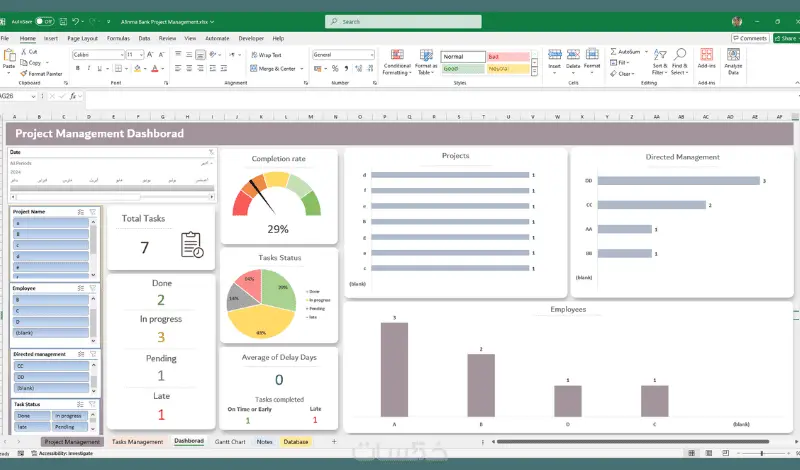This screenshot has height=470, width=800.
Task: Open the Page Layout tab
Action: click(82, 38)
